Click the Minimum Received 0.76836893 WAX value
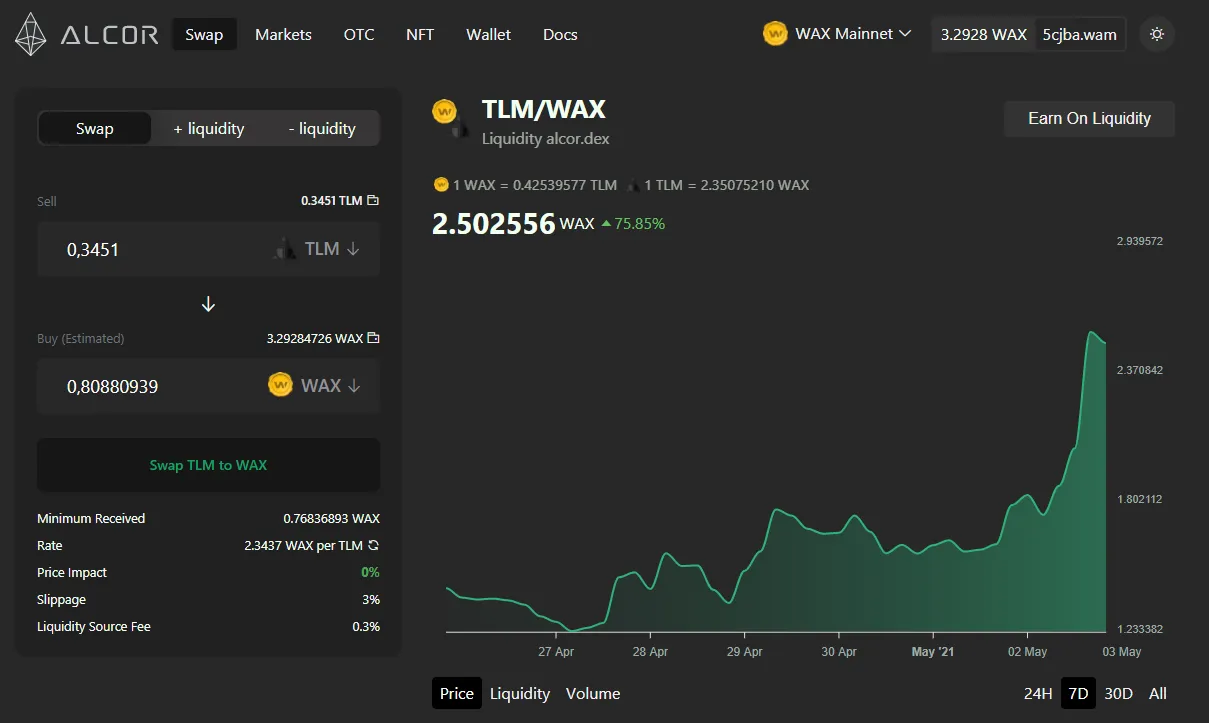Image resolution: width=1209 pixels, height=723 pixels. tap(331, 519)
